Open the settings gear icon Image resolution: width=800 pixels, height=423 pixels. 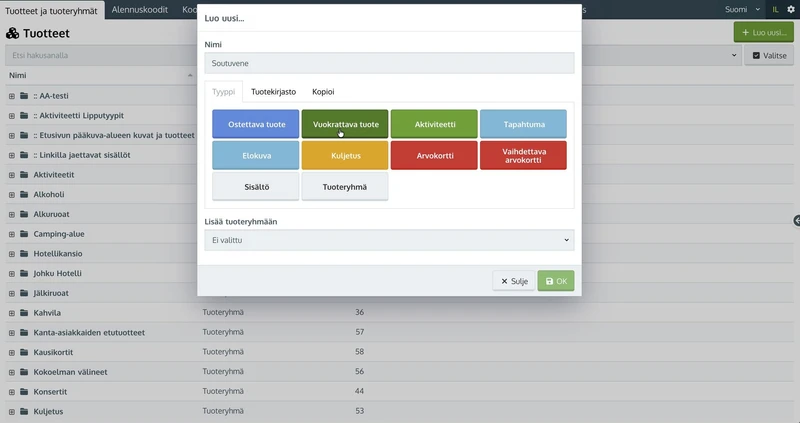tap(791, 9)
